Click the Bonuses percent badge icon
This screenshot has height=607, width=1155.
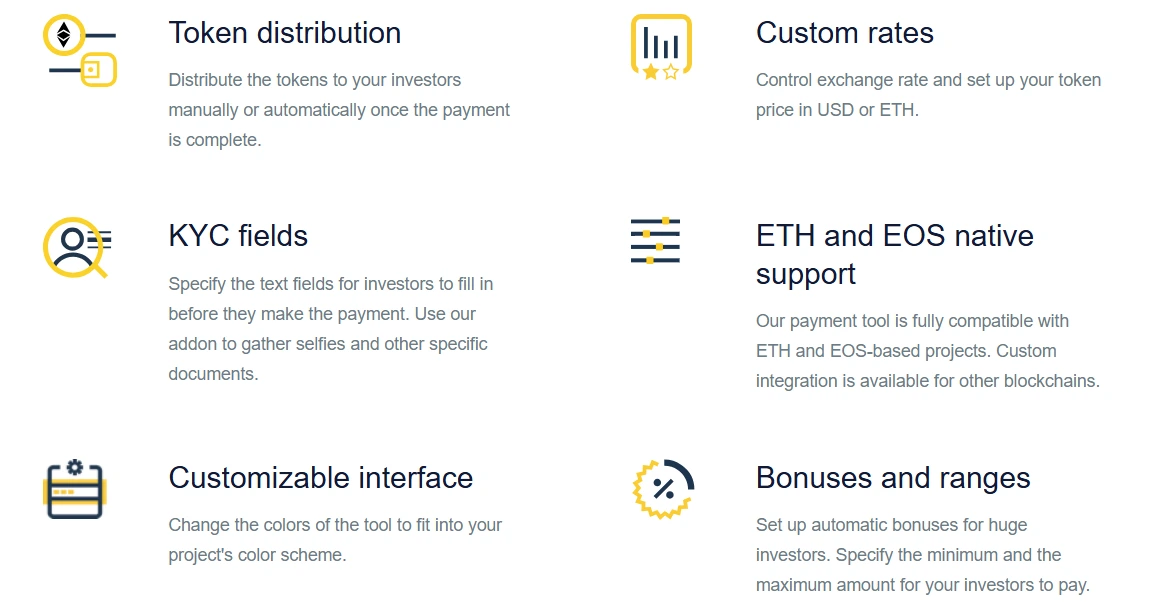click(664, 489)
